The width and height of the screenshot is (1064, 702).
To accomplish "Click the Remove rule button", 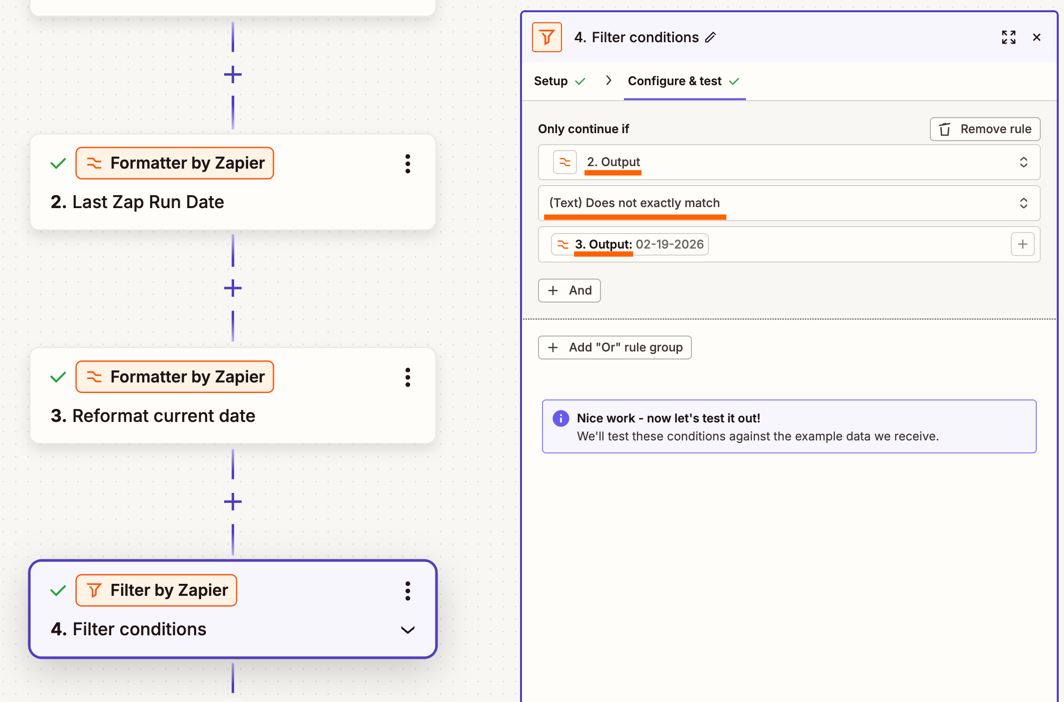I will [984, 129].
